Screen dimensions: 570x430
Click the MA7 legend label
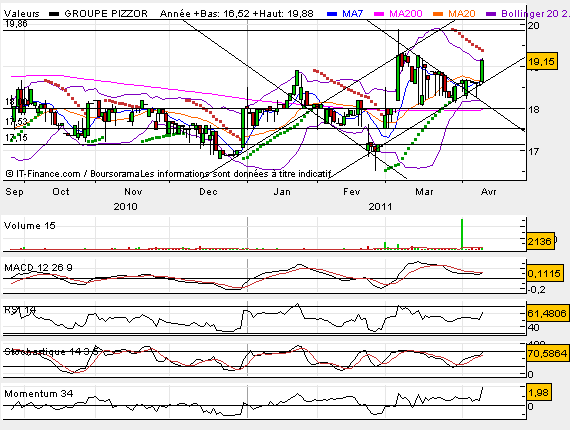coord(352,14)
